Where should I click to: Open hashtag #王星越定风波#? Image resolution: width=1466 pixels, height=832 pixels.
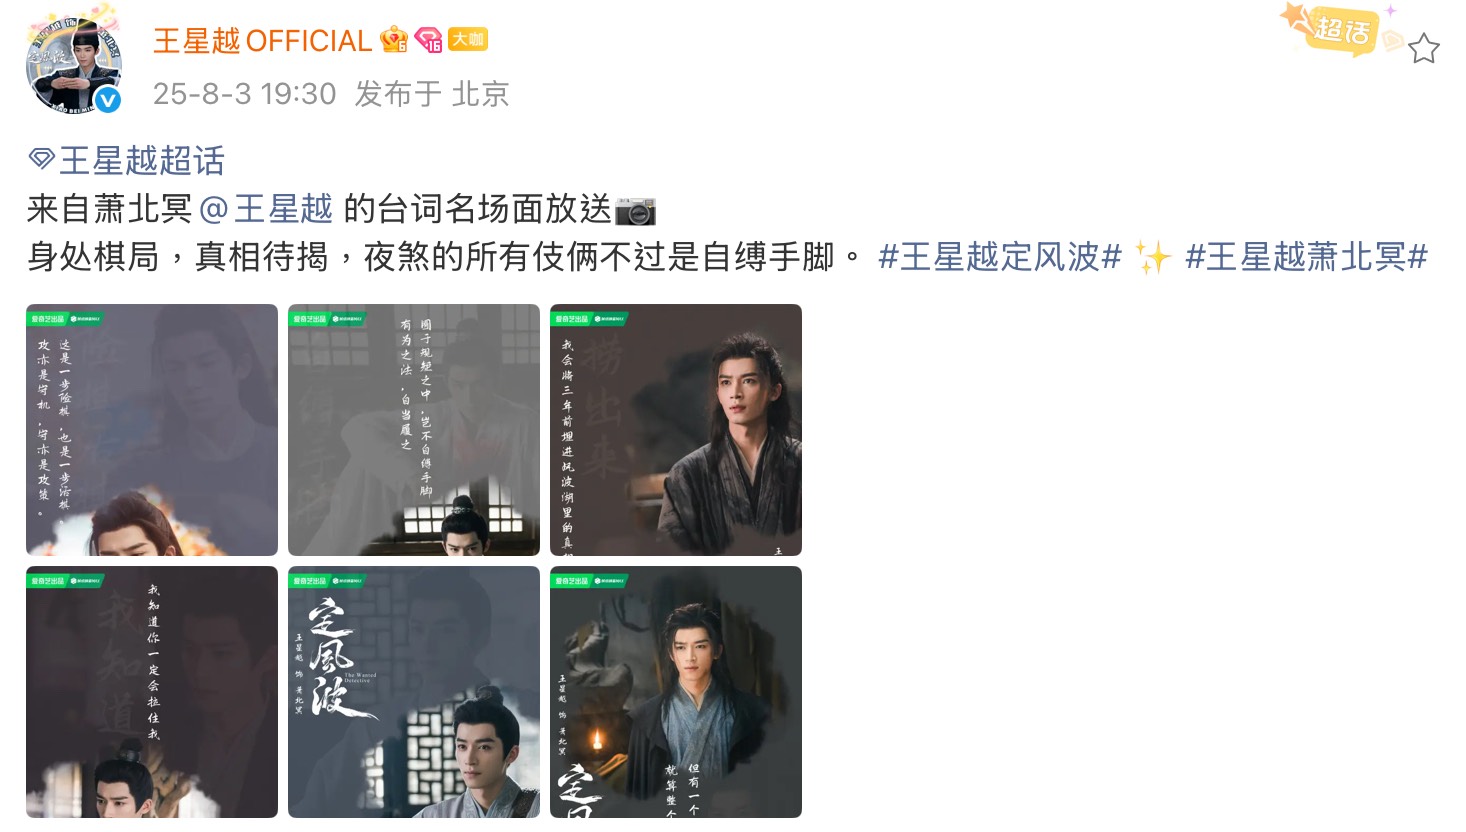tap(1000, 257)
